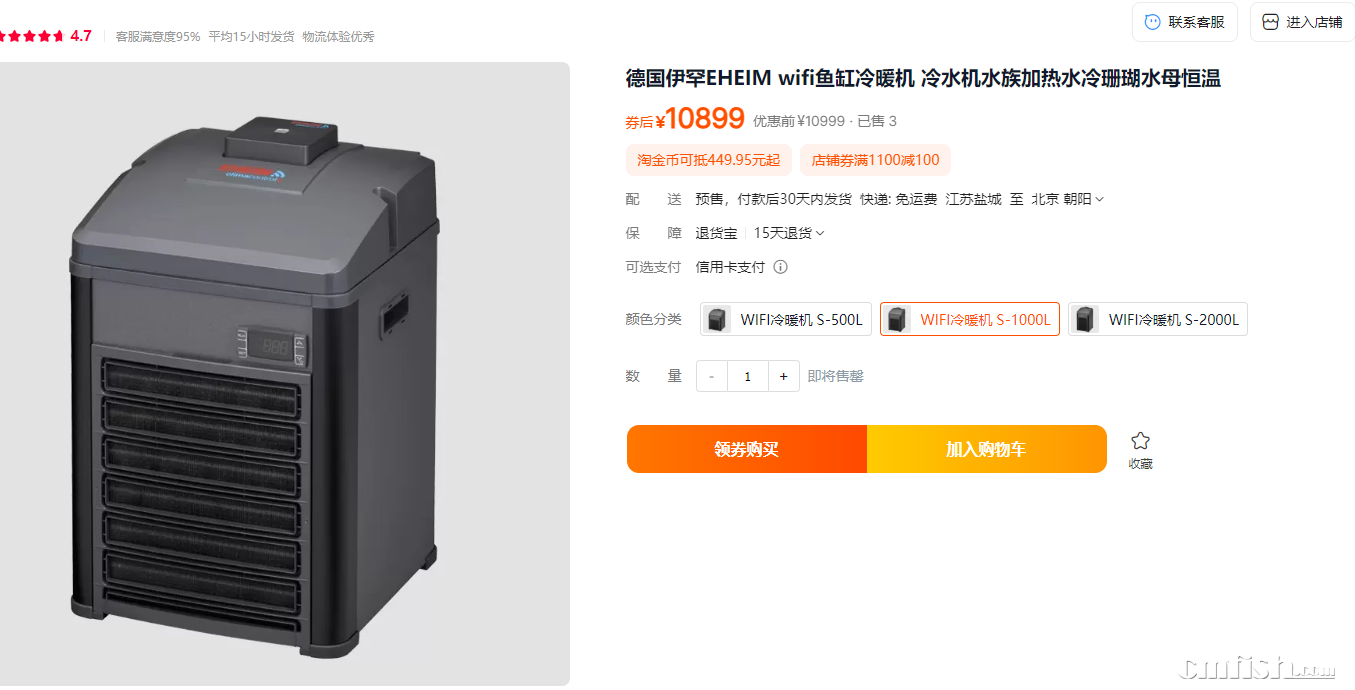Click the 加入购物车 button
Screen dimensions: 1355x690
pos(987,449)
